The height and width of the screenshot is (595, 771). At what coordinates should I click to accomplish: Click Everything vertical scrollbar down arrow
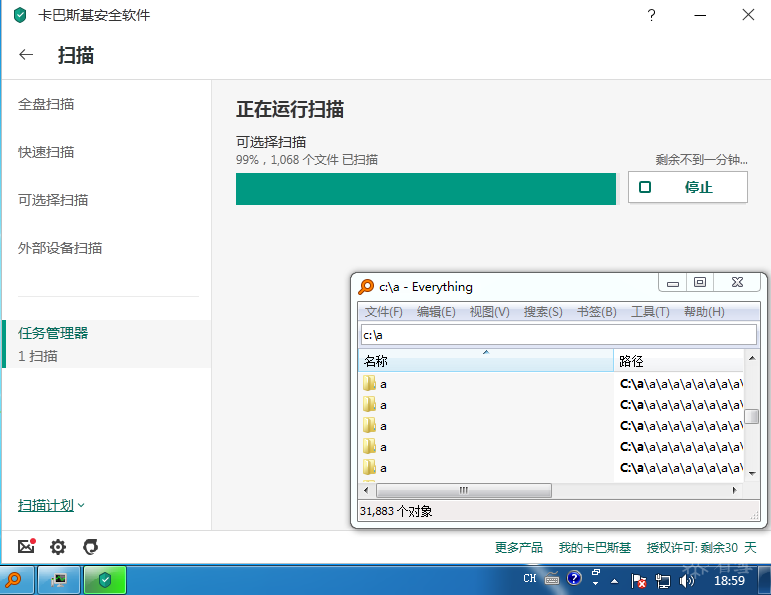[x=752, y=473]
